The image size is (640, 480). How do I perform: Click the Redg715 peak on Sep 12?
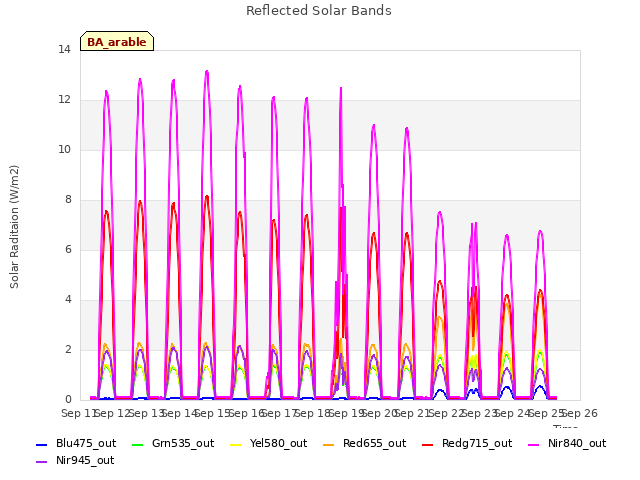point(140,201)
